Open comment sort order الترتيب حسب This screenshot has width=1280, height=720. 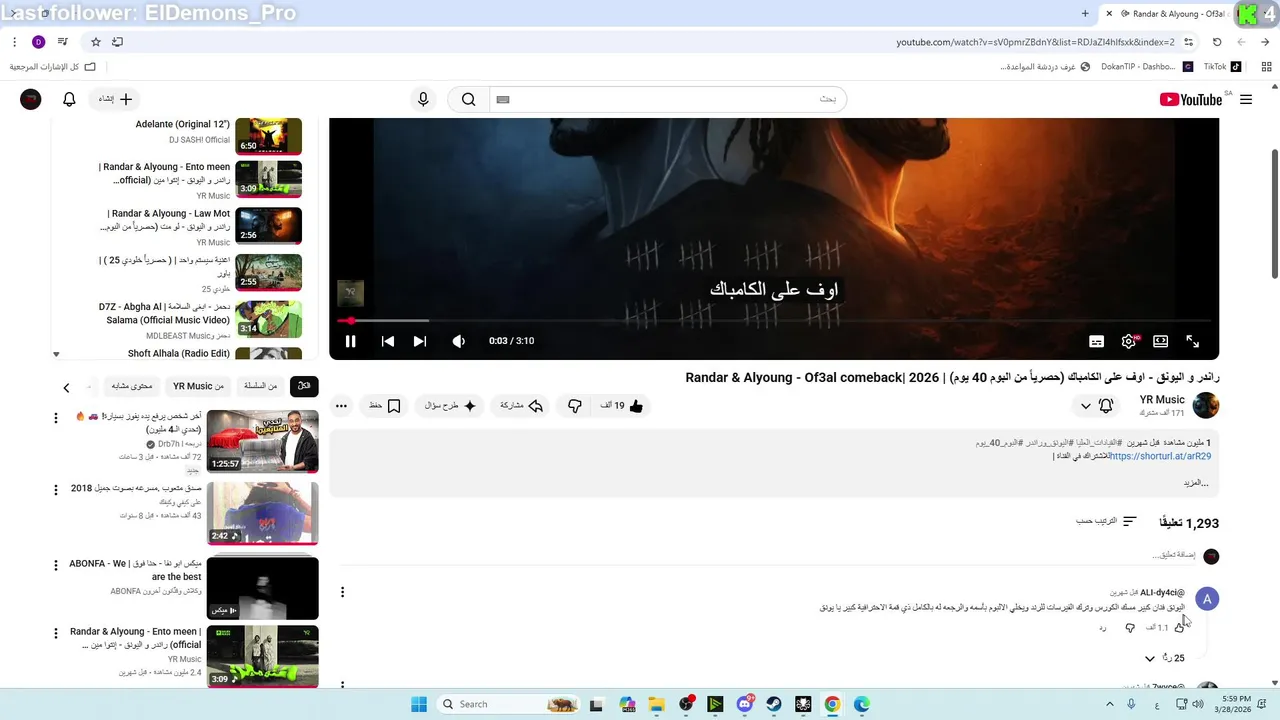click(1107, 521)
